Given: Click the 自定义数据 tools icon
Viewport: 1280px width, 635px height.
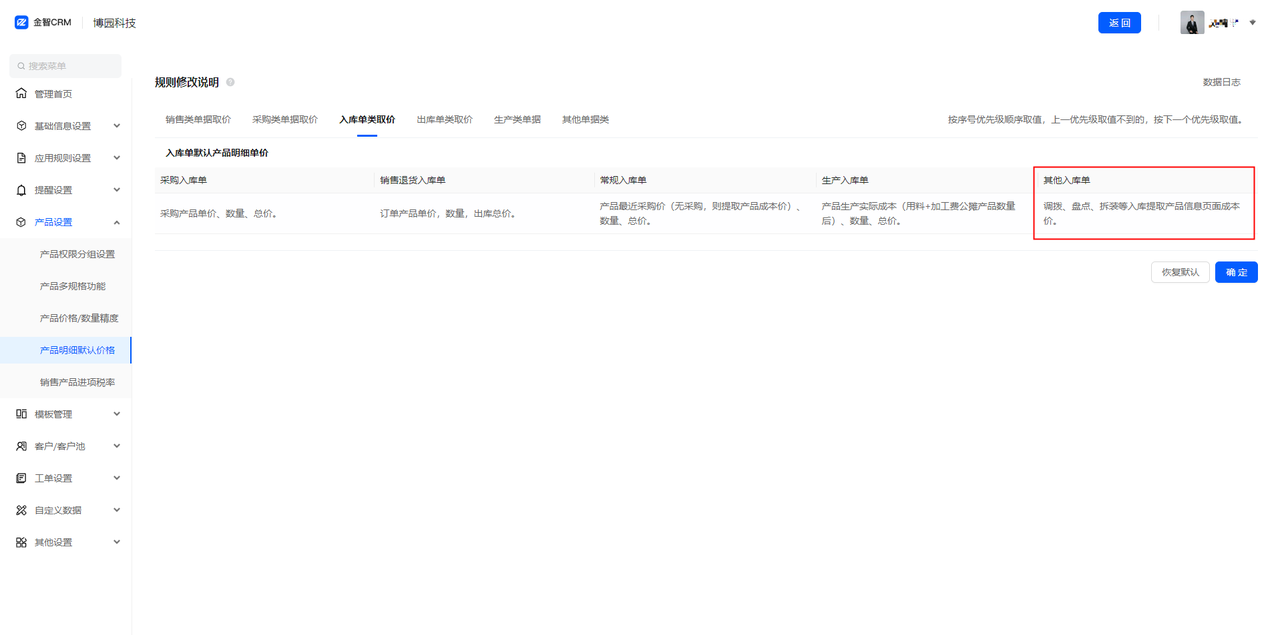Looking at the screenshot, I should point(21,510).
